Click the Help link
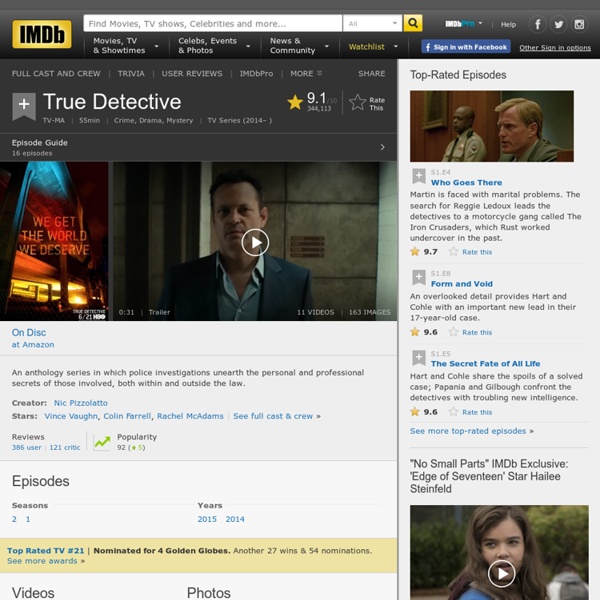Viewport: 600px width, 600px height. coord(508,24)
